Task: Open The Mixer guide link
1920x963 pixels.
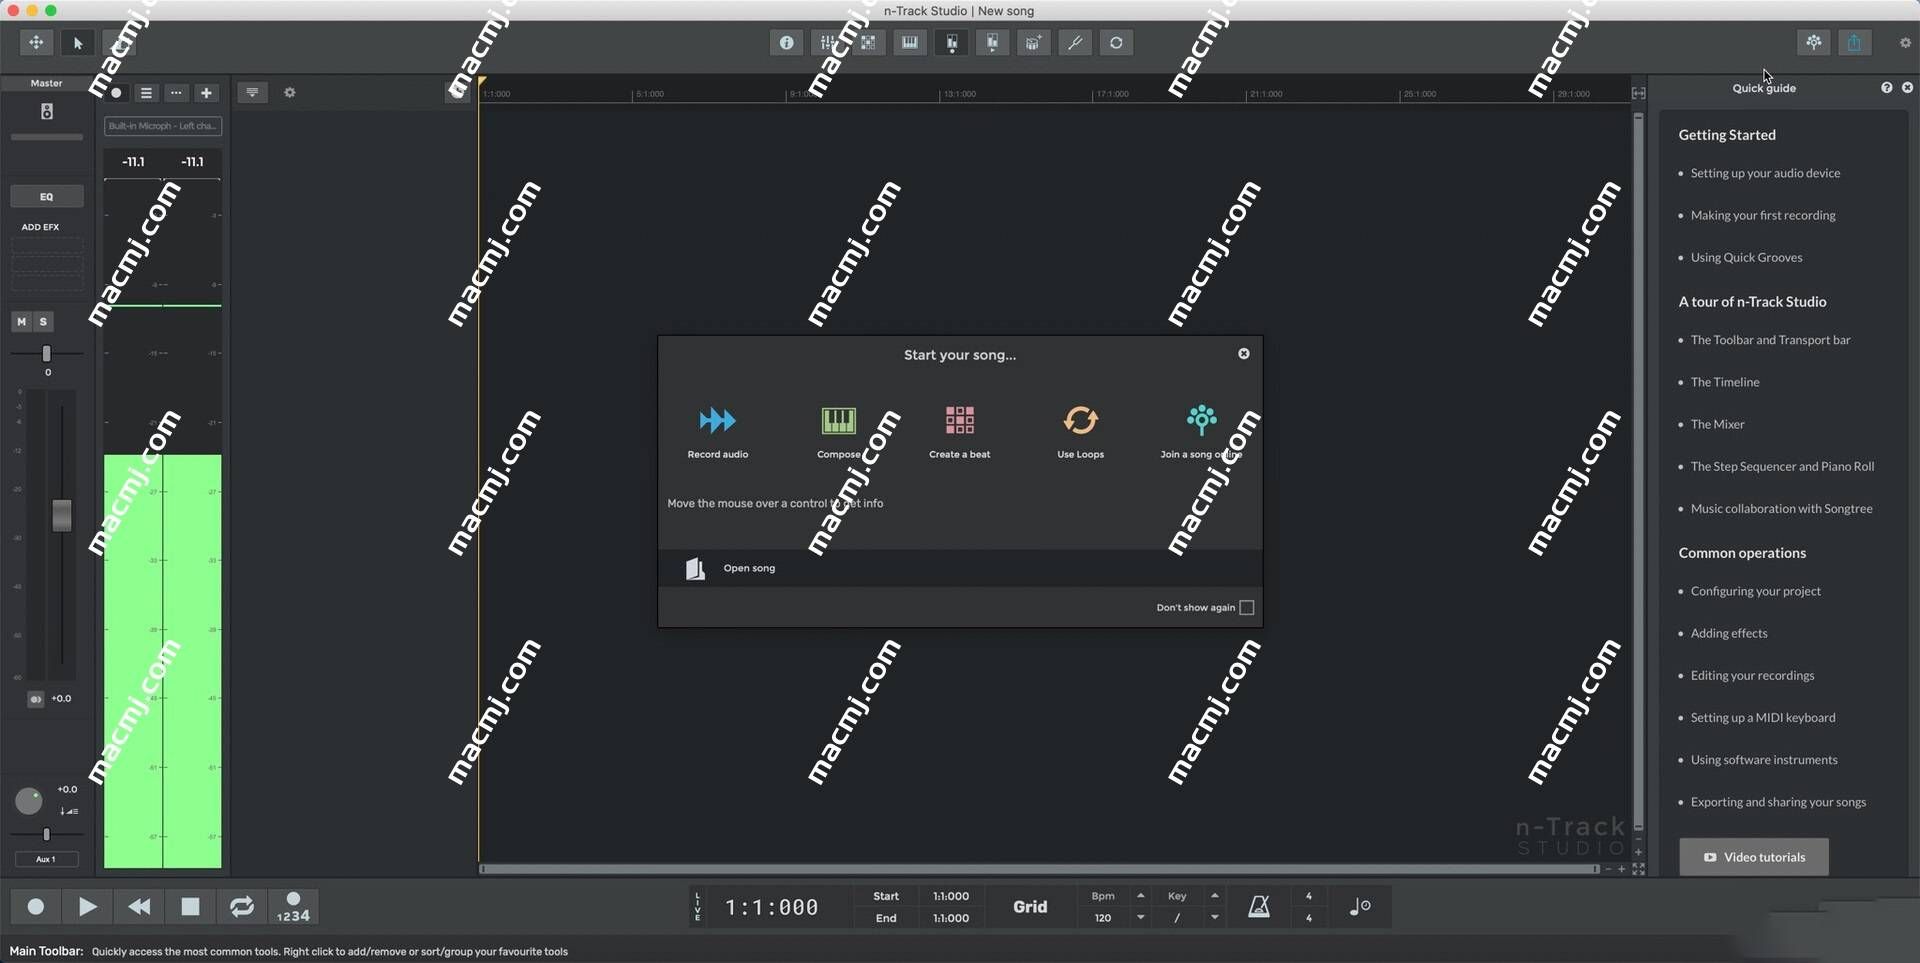Action: (x=1717, y=424)
